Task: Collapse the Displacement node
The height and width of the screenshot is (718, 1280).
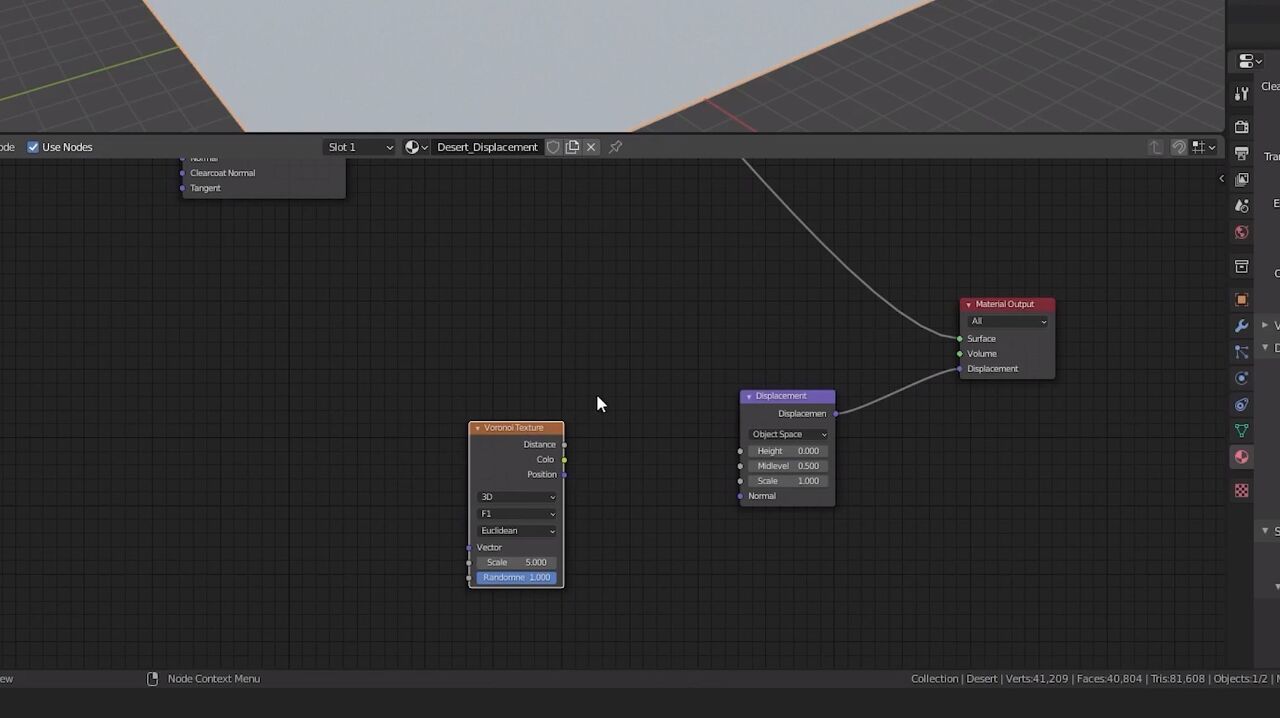Action: [x=749, y=396]
